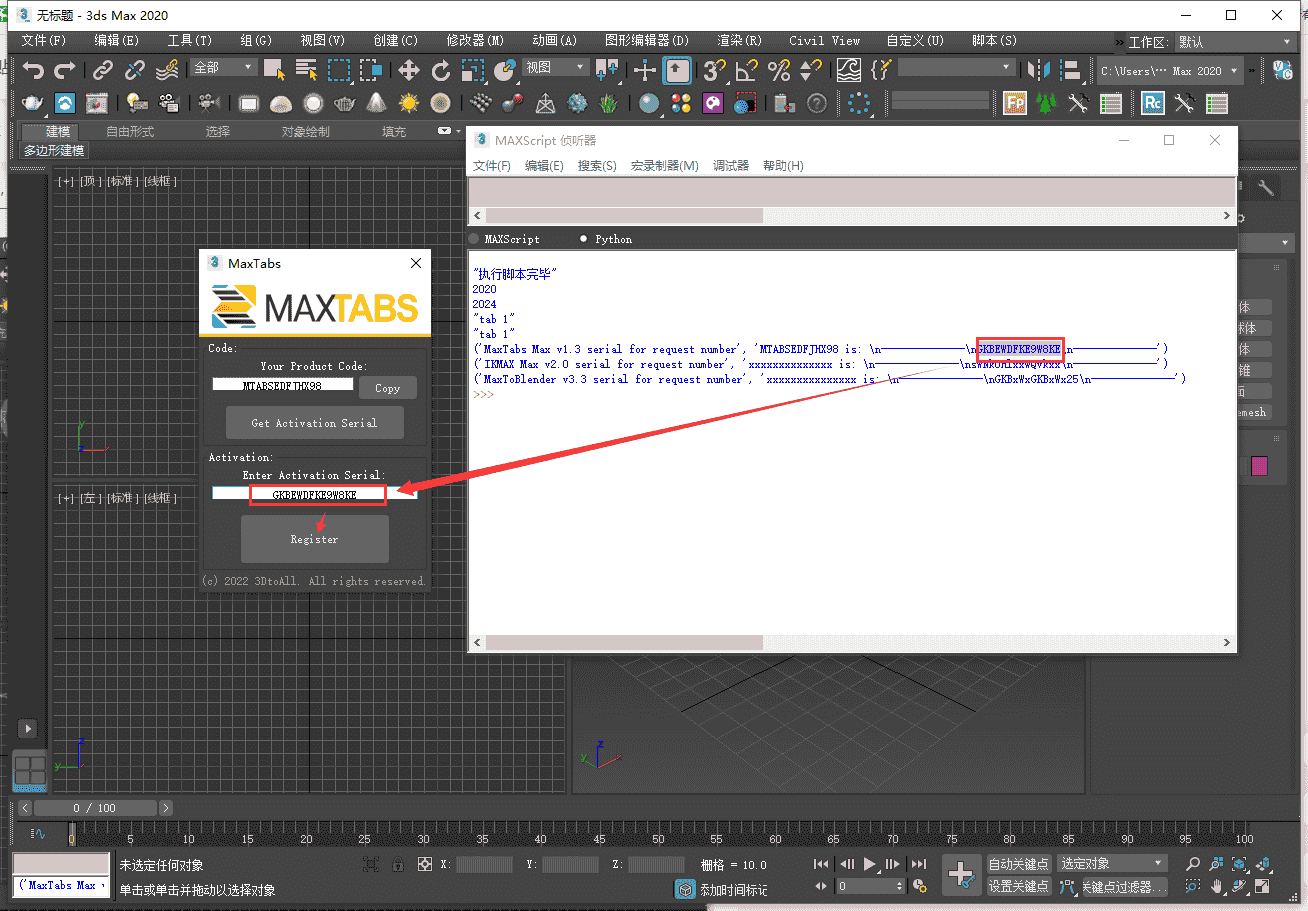Open the Edit Named Selection Sets icon
Viewport: 1308px width, 911px height.
879,70
